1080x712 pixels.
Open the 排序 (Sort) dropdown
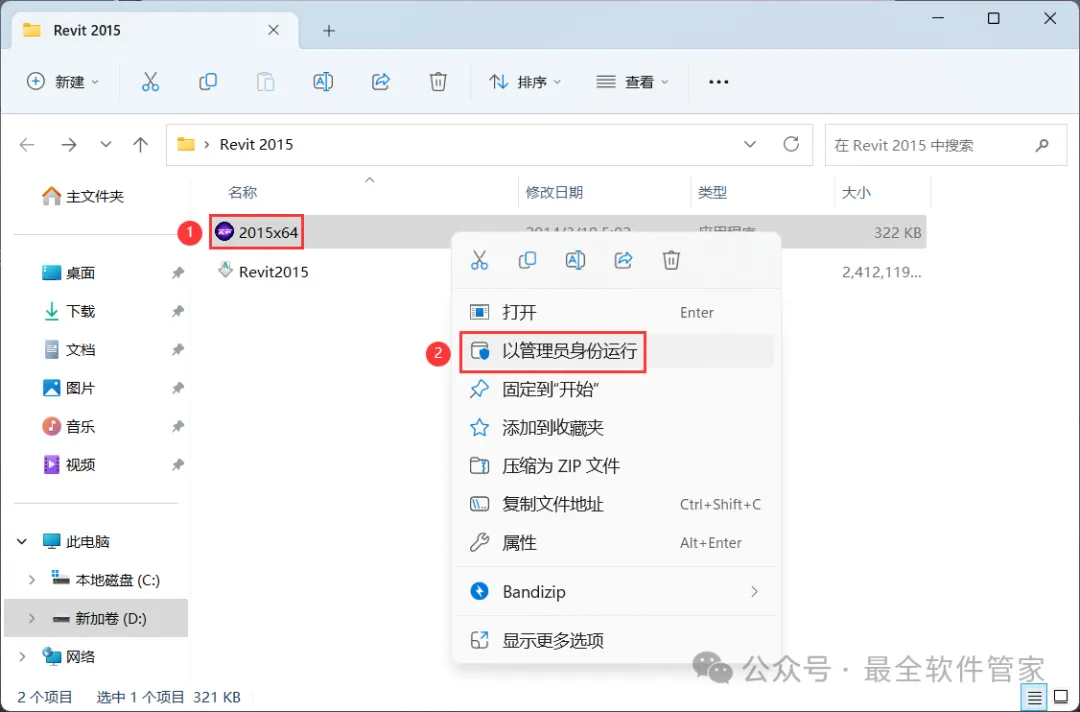click(x=525, y=82)
